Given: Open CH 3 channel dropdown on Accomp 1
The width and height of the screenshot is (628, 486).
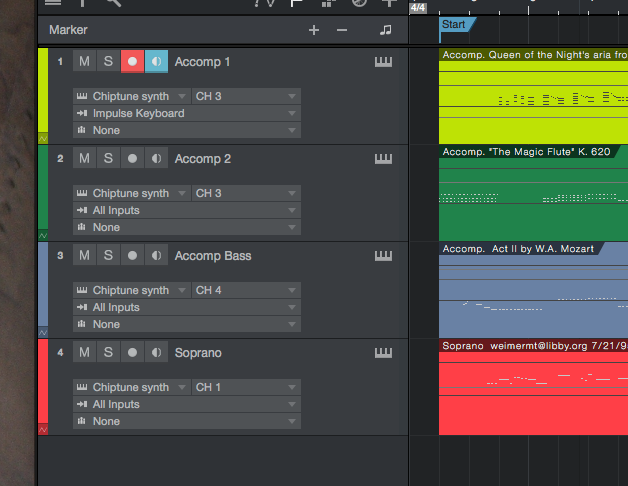Looking at the screenshot, I should (246, 96).
